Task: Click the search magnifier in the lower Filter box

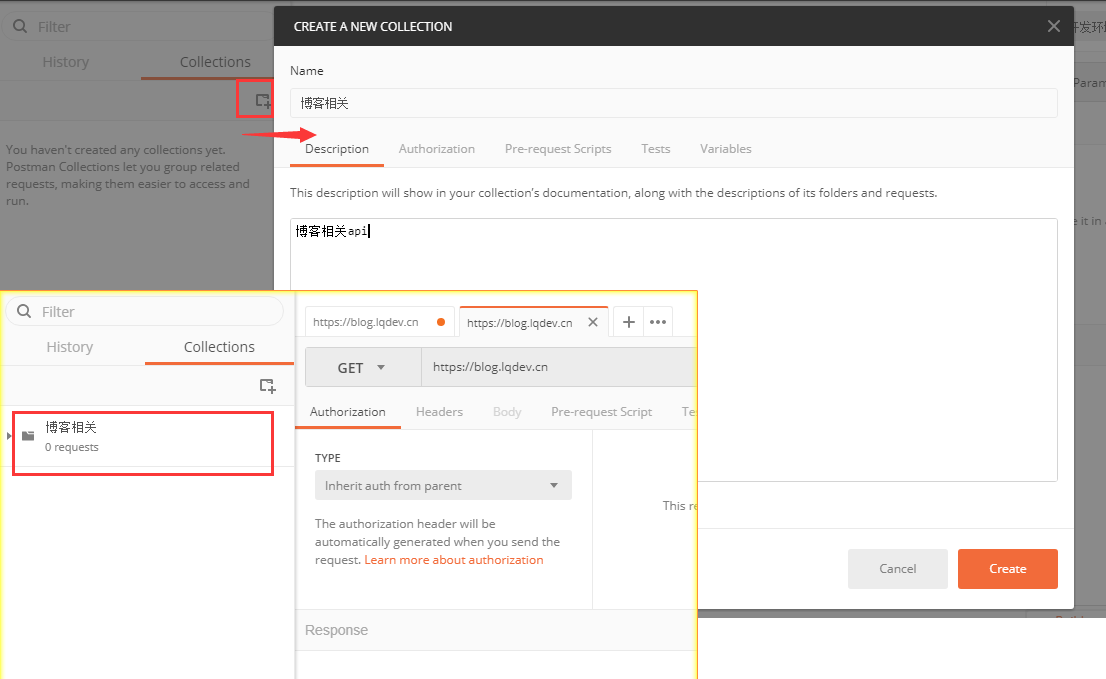Action: 24,311
